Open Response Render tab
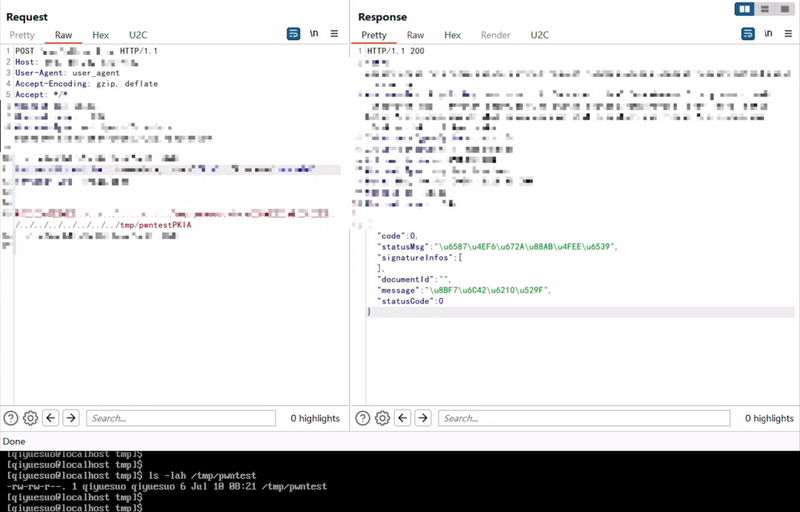800x512 pixels. click(495, 35)
